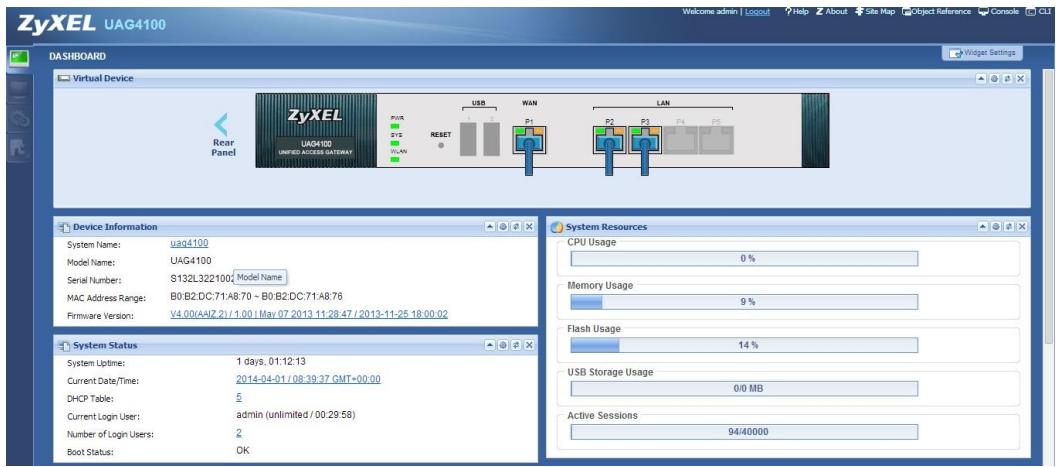
Task: Click LAN port P3 on virtual device
Action: pyautogui.click(x=645, y=140)
